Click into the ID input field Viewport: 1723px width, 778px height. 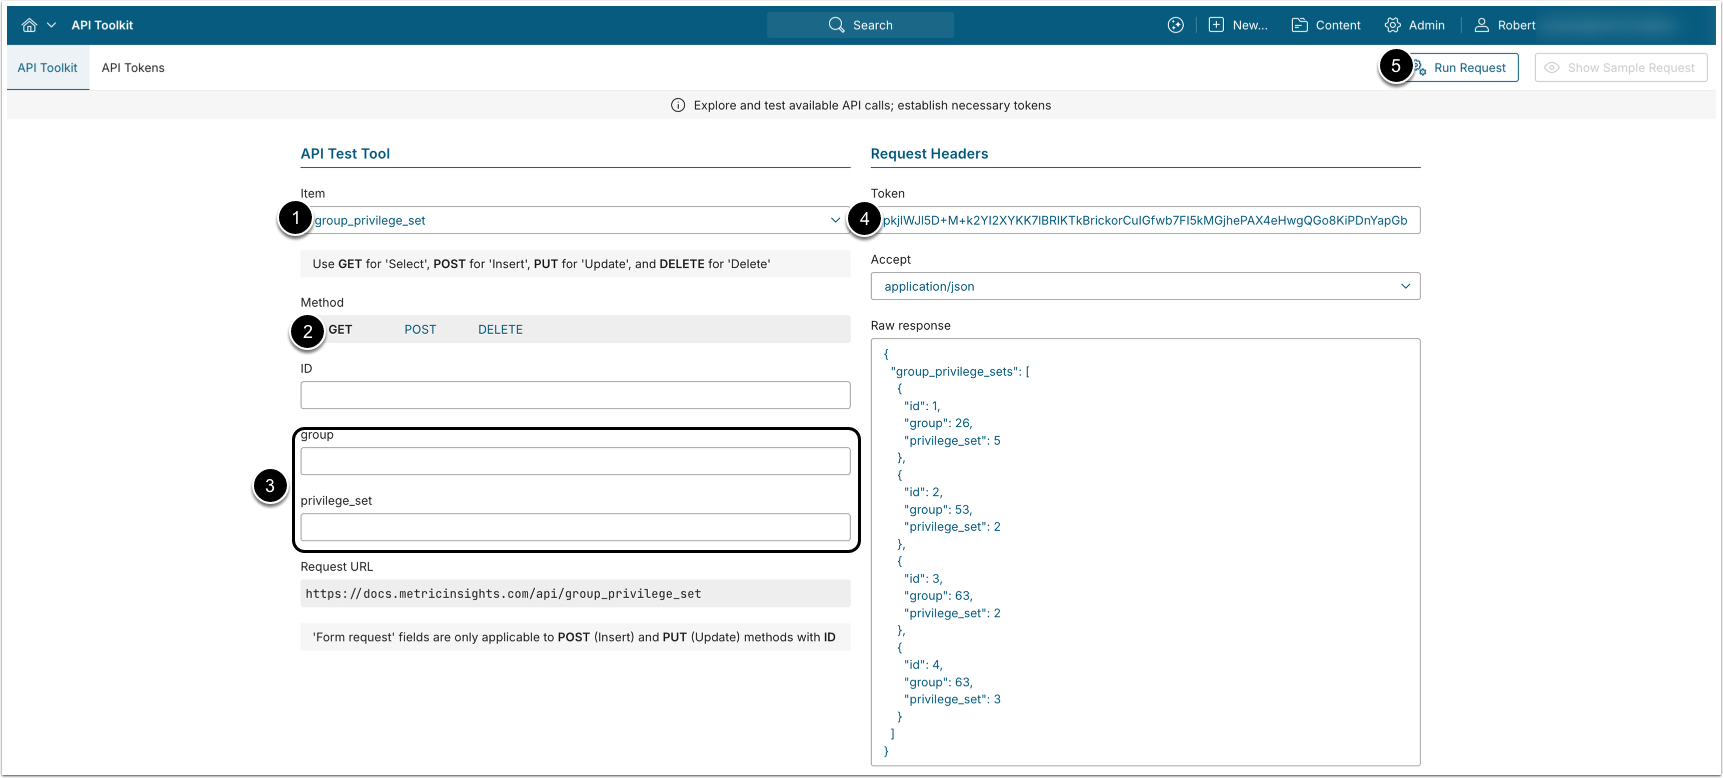(x=575, y=395)
